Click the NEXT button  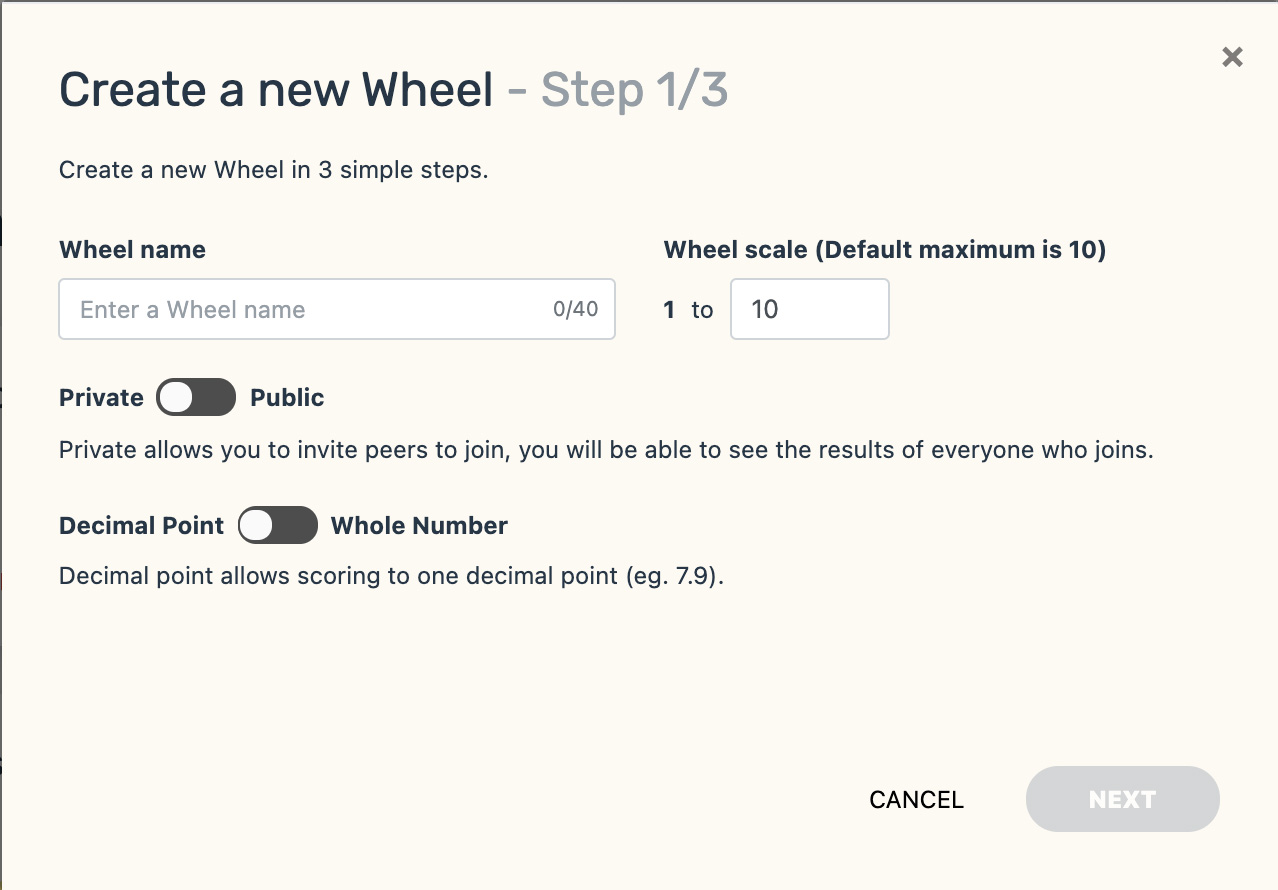(x=1122, y=799)
